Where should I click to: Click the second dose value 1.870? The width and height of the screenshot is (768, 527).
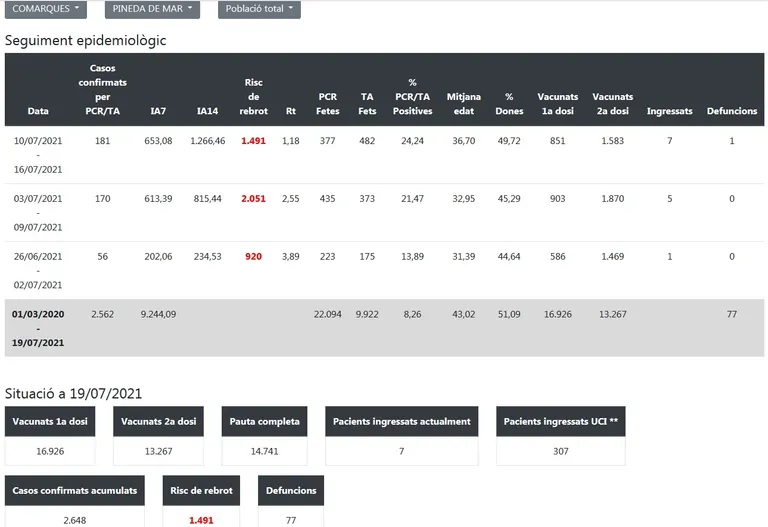(x=612, y=198)
